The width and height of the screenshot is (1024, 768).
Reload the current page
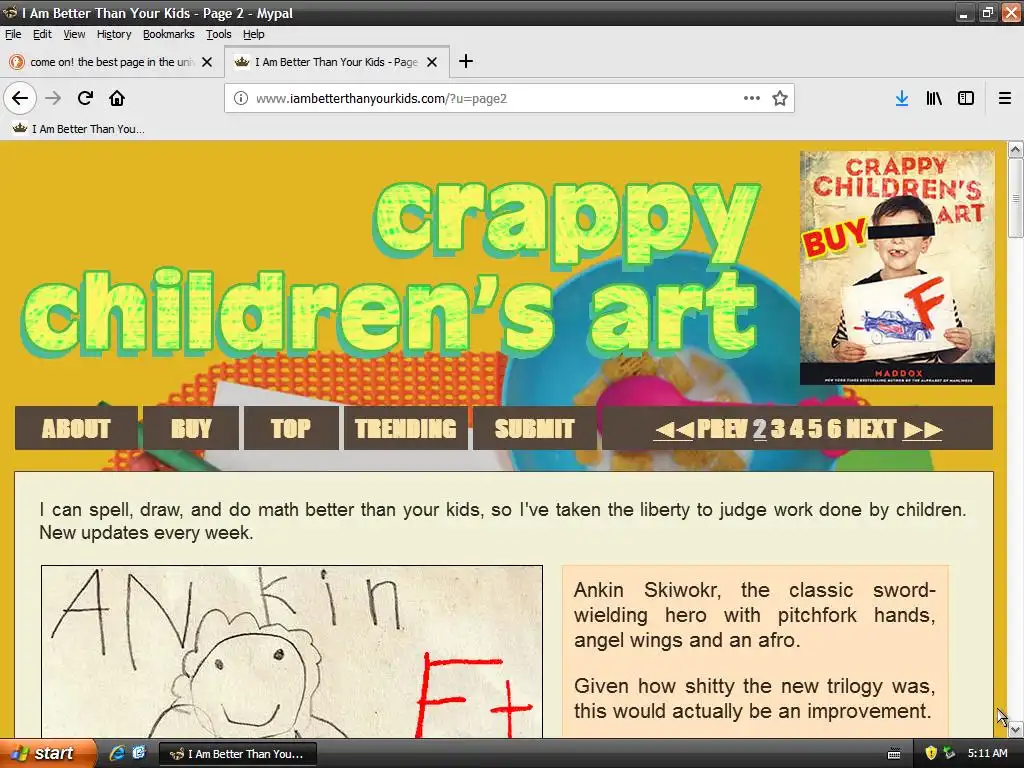tap(85, 99)
